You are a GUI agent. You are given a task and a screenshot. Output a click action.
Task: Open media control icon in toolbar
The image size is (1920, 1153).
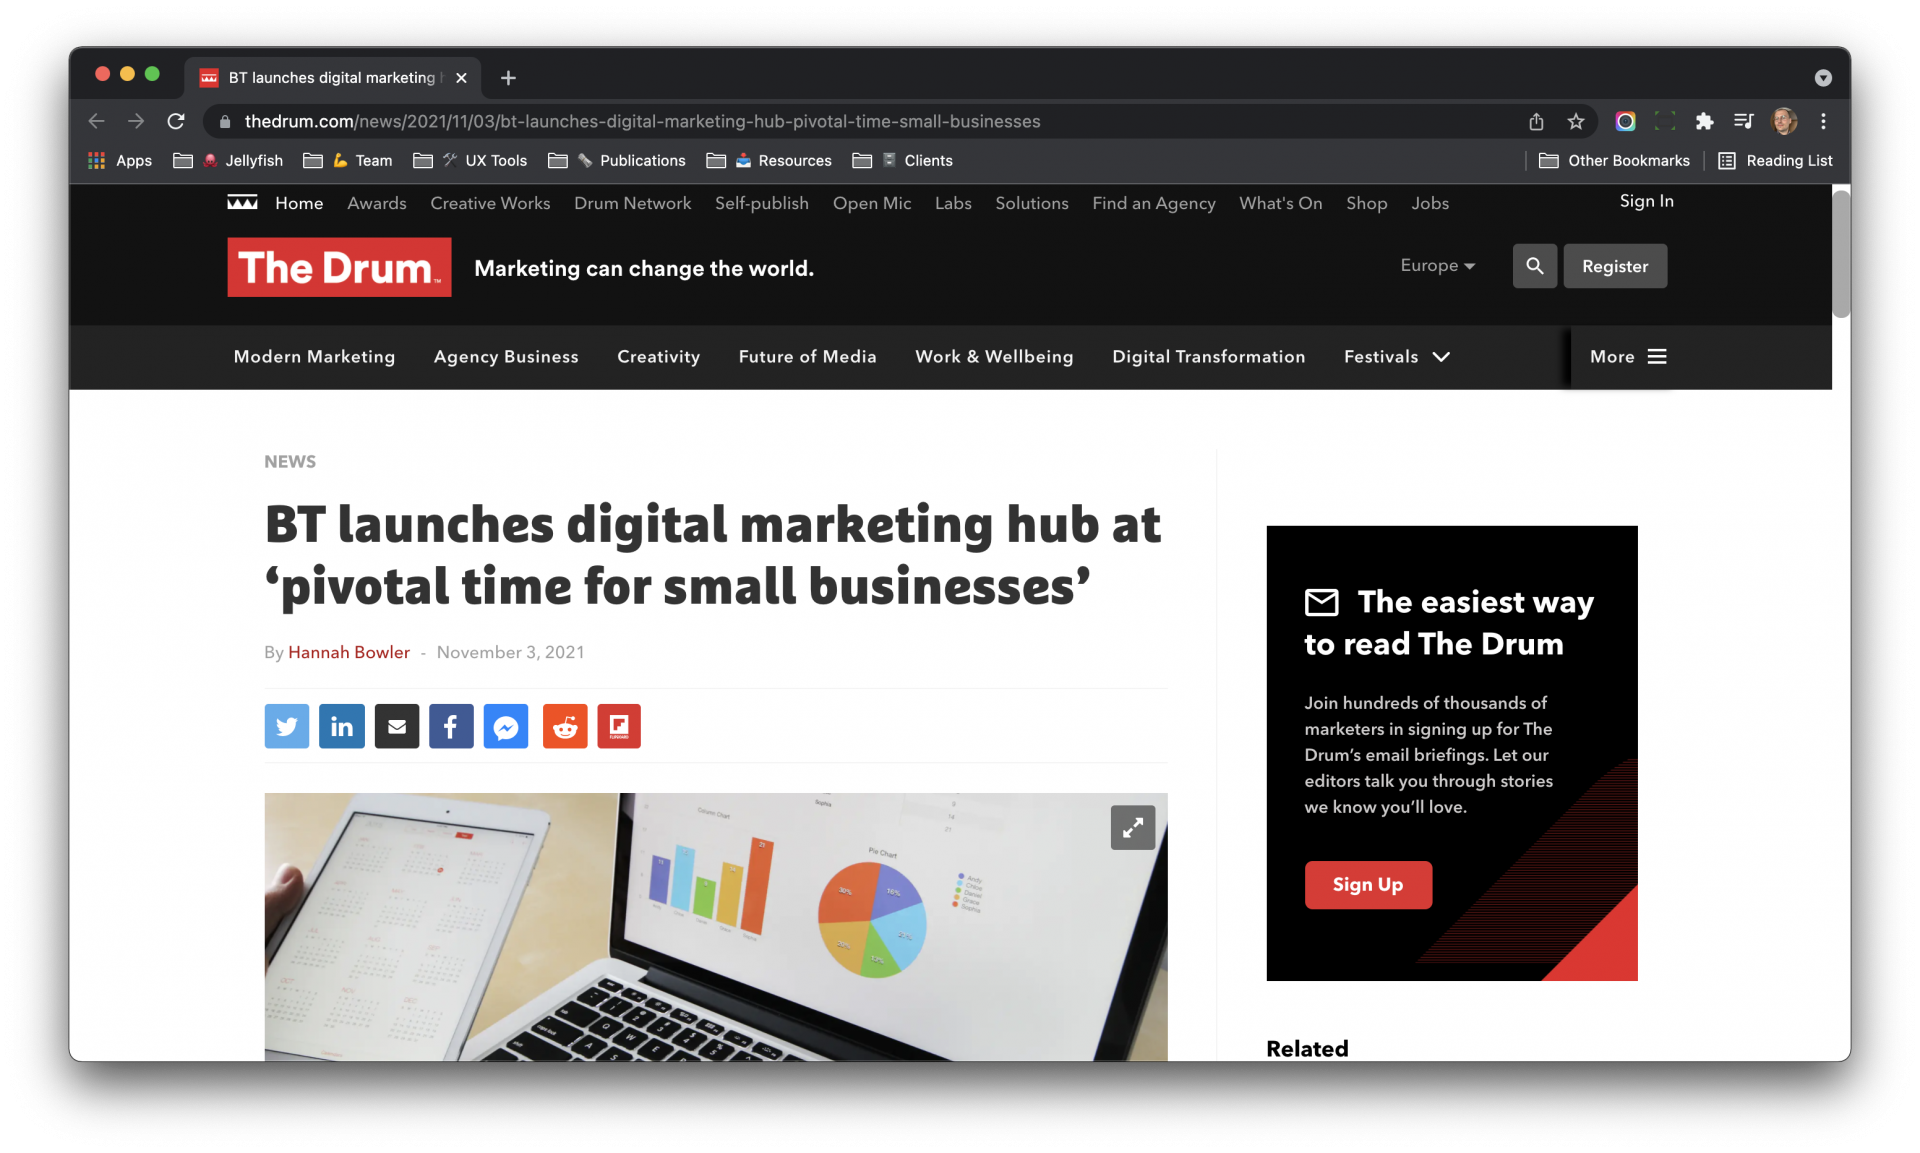click(x=1743, y=121)
